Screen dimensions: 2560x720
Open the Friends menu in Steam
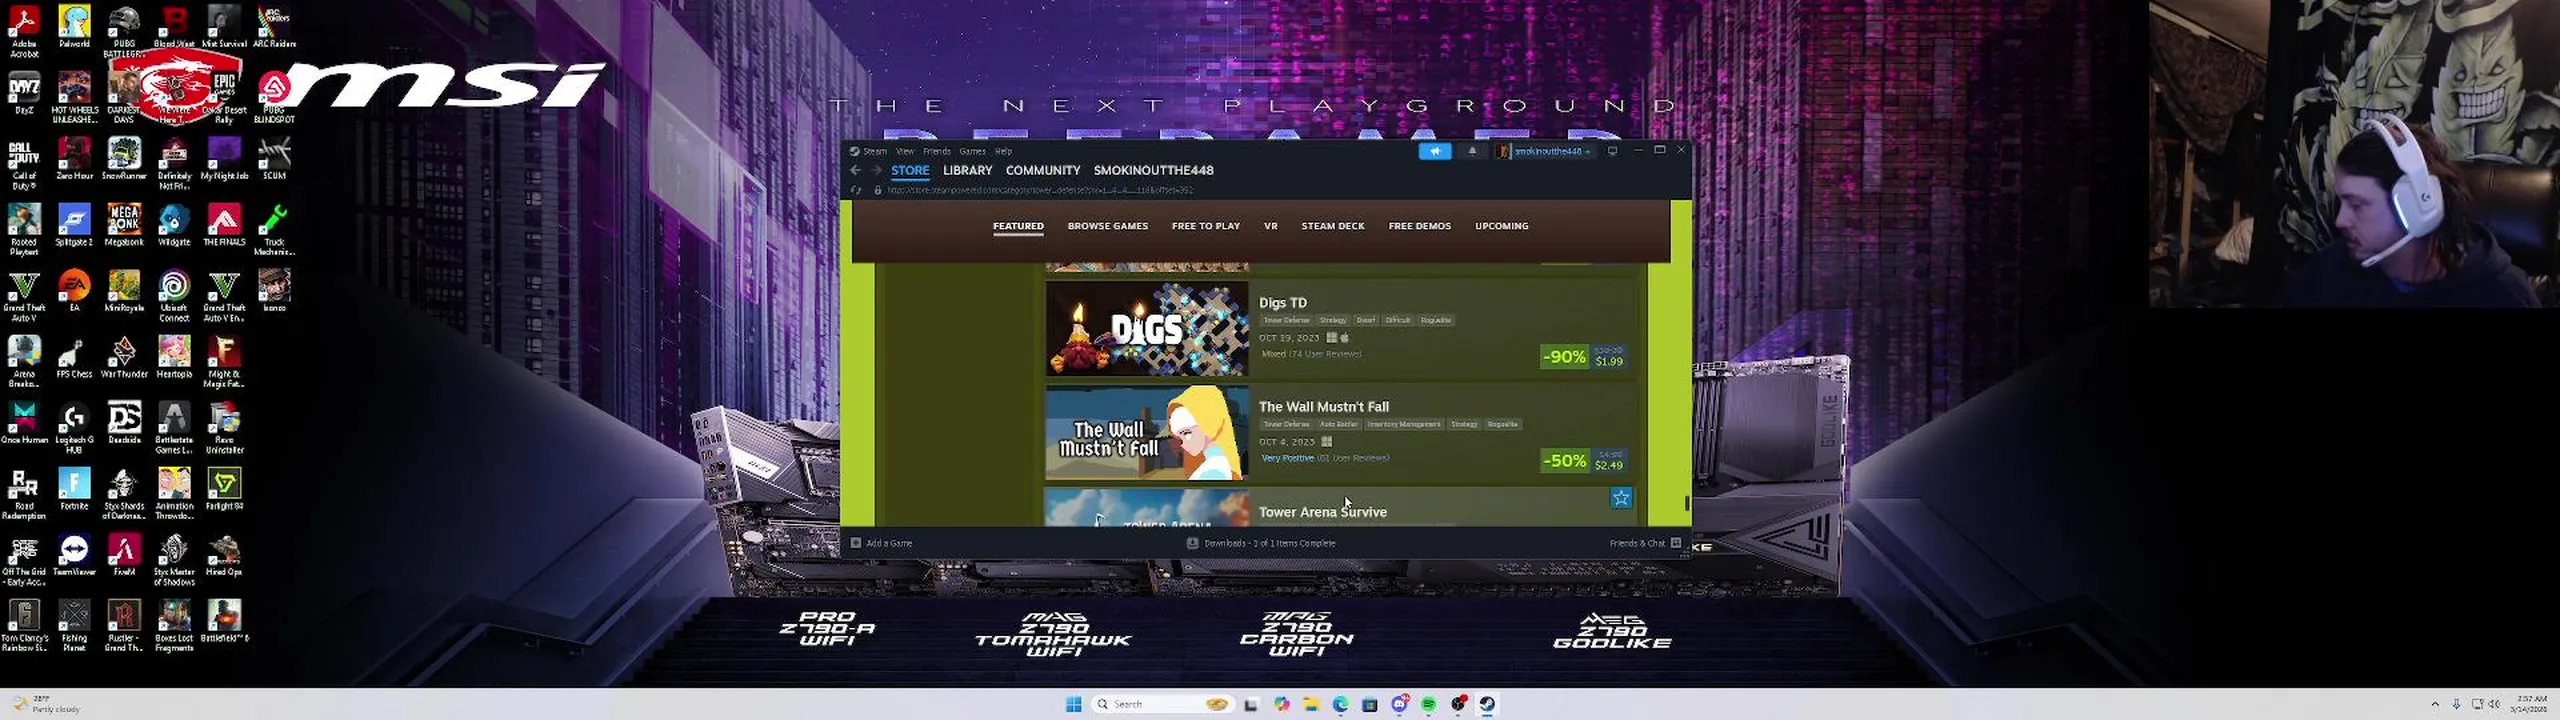(x=937, y=151)
